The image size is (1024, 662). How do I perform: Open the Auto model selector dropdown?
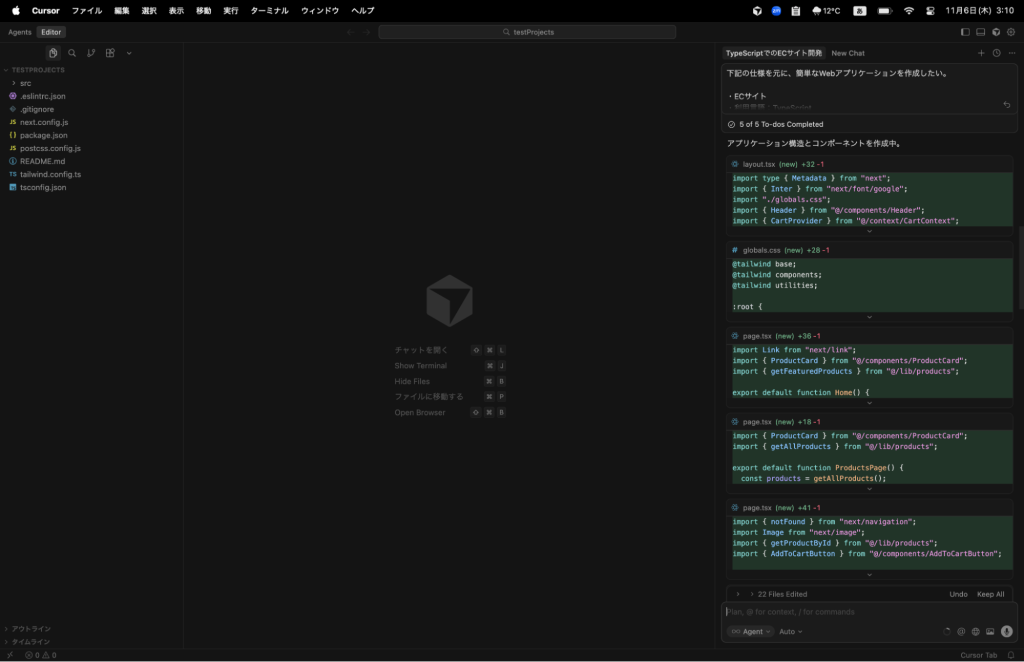790,631
